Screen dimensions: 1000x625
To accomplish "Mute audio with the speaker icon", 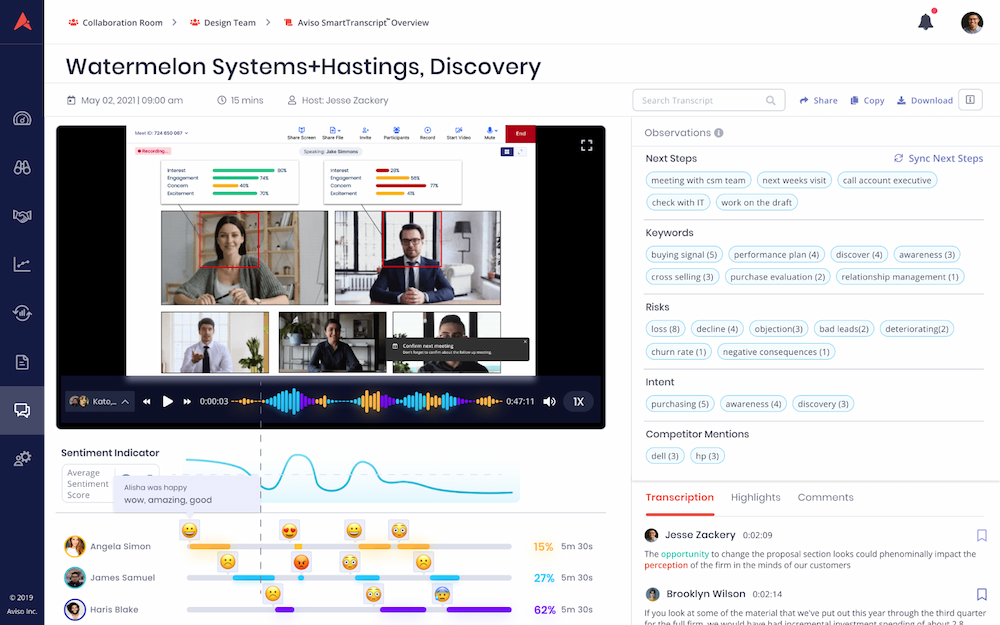I will coord(549,402).
